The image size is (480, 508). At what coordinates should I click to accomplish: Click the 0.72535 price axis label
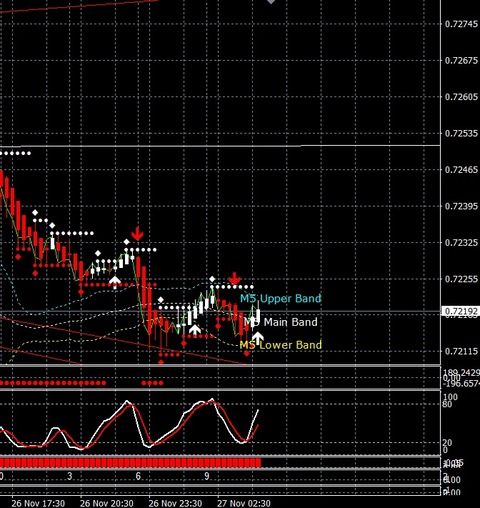point(461,134)
